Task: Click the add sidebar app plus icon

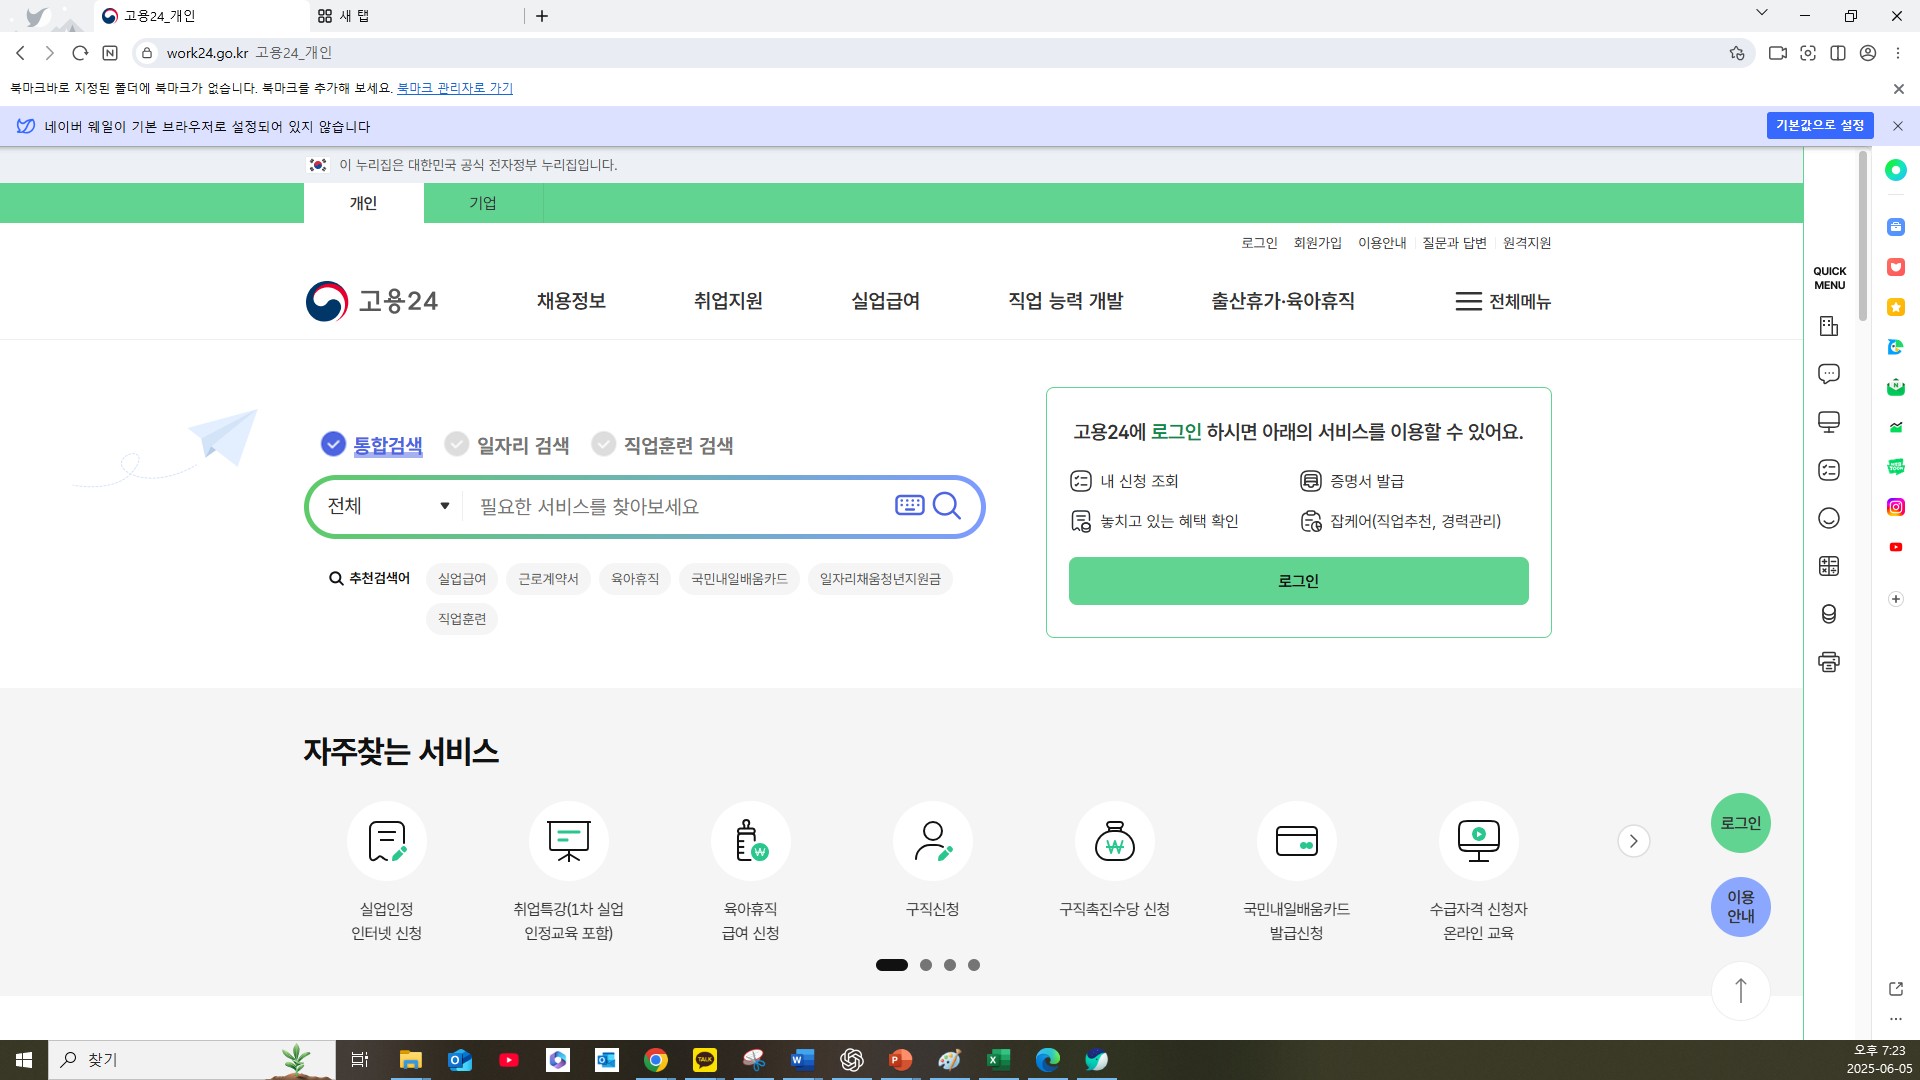Action: pos(1896,599)
